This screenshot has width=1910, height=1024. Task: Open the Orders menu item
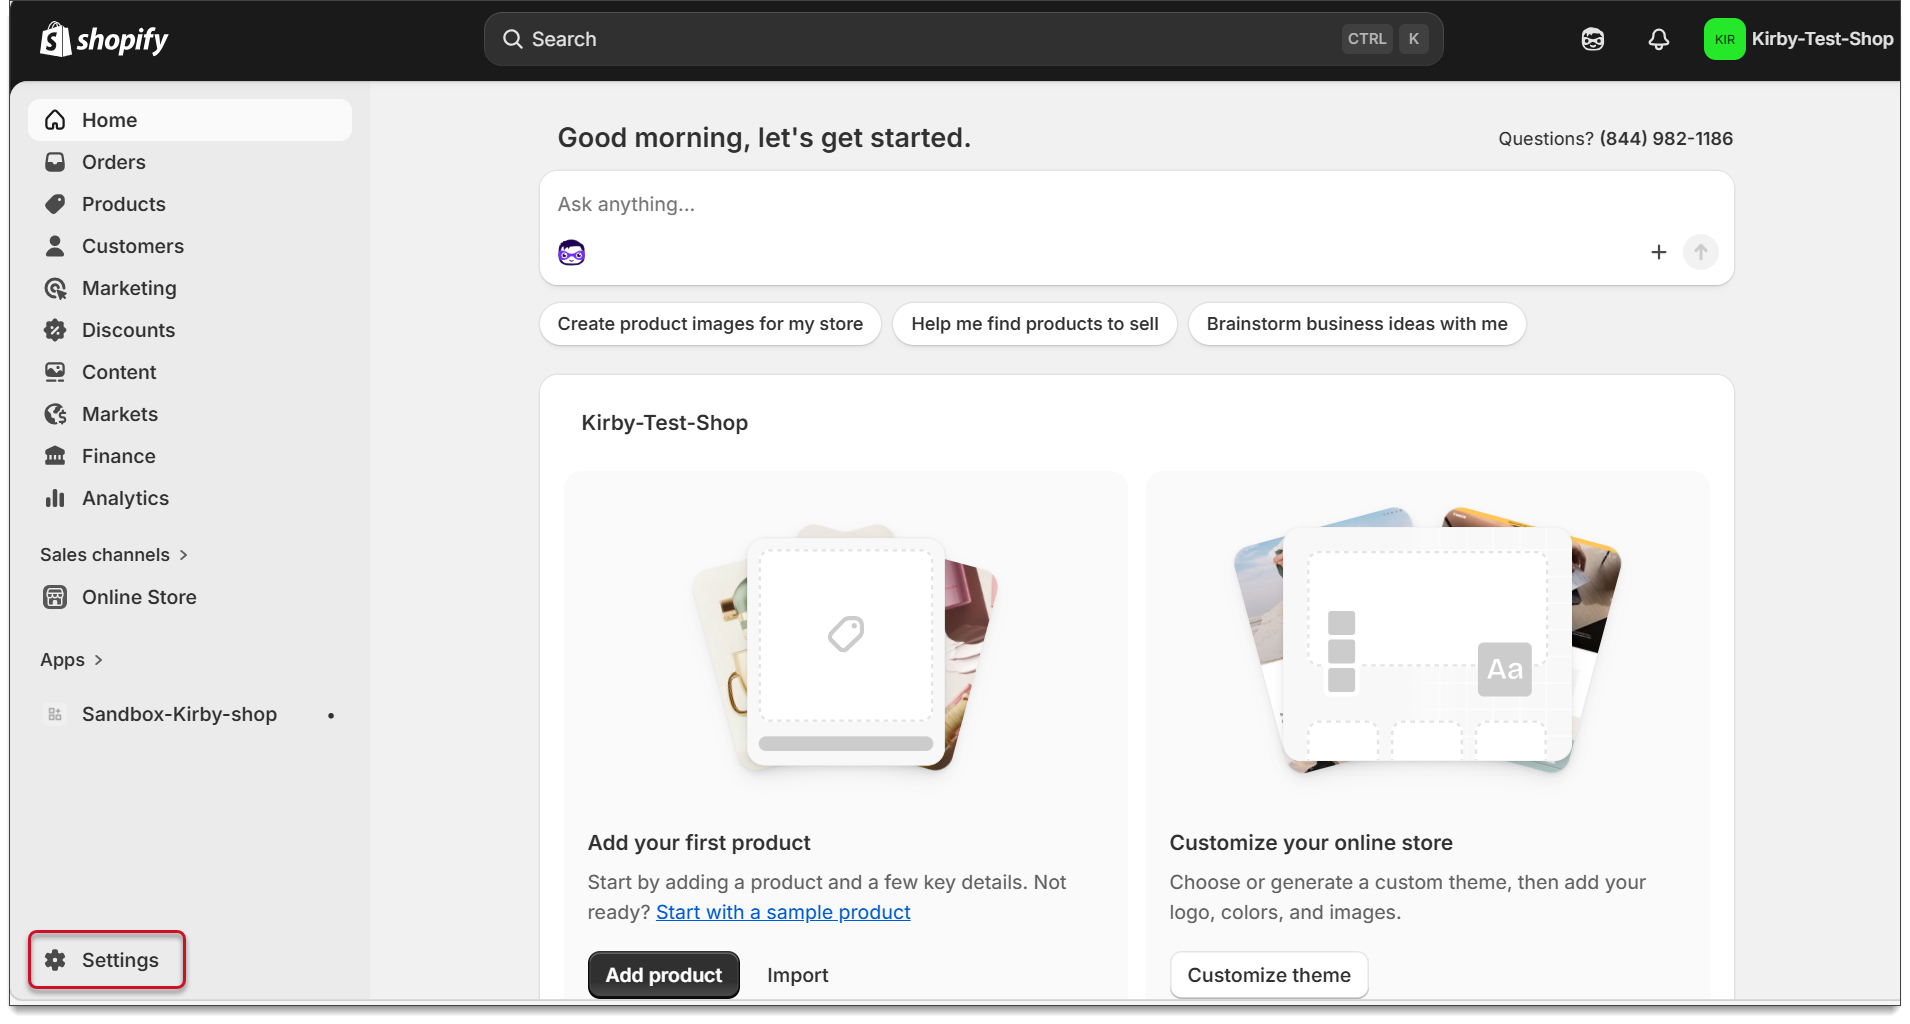(190, 162)
